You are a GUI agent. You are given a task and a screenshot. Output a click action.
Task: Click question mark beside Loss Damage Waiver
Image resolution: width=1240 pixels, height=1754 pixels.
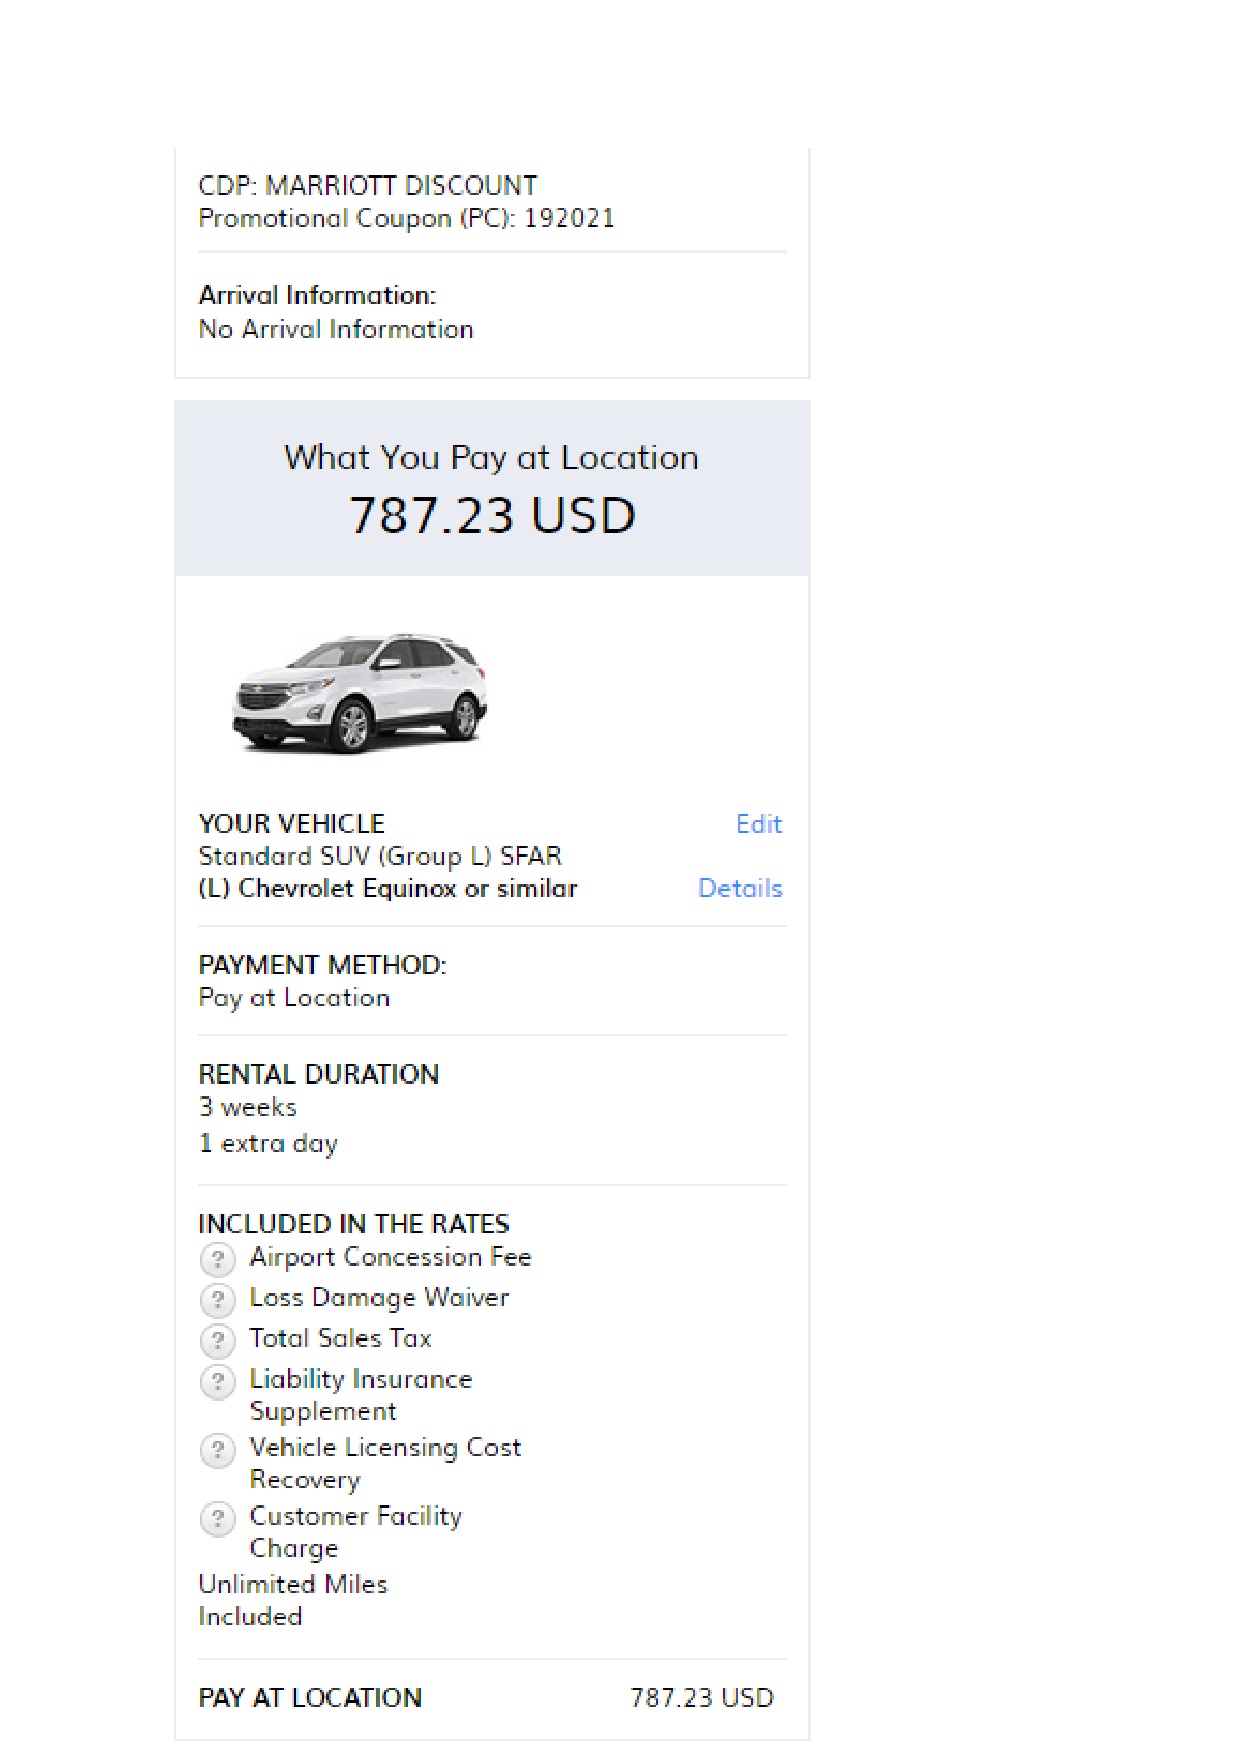point(217,1300)
